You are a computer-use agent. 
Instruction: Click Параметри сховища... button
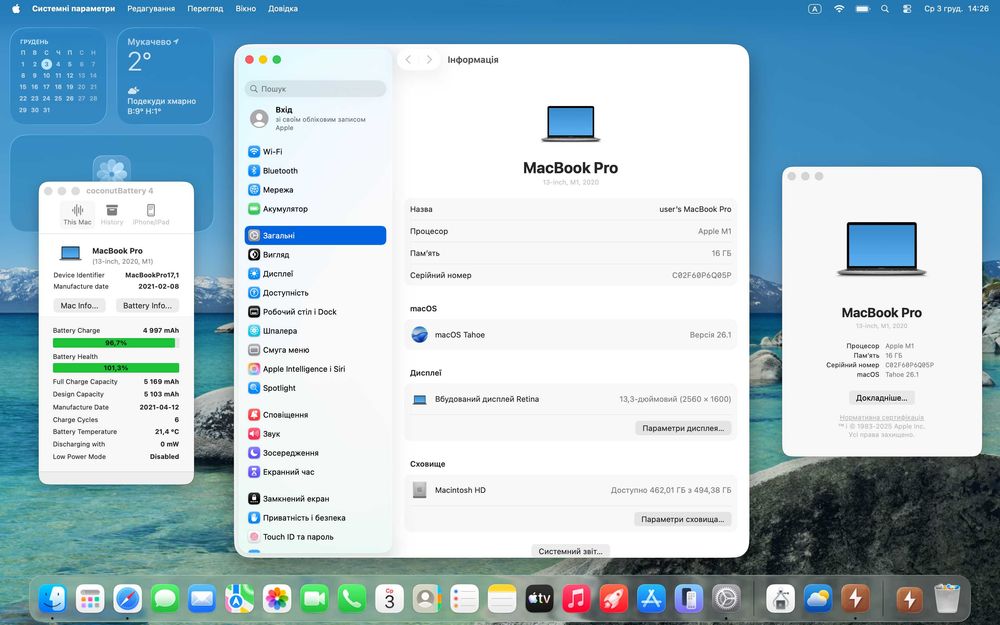click(682, 520)
